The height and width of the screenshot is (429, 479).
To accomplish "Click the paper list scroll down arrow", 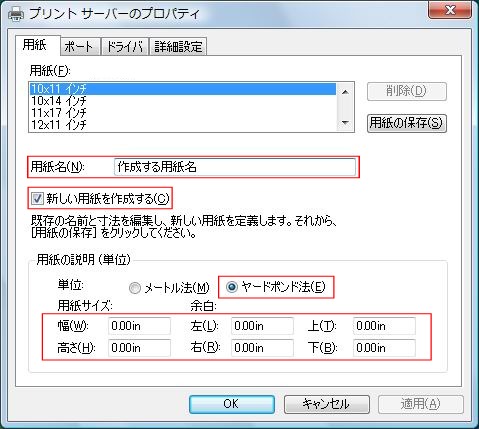I will click(345, 123).
